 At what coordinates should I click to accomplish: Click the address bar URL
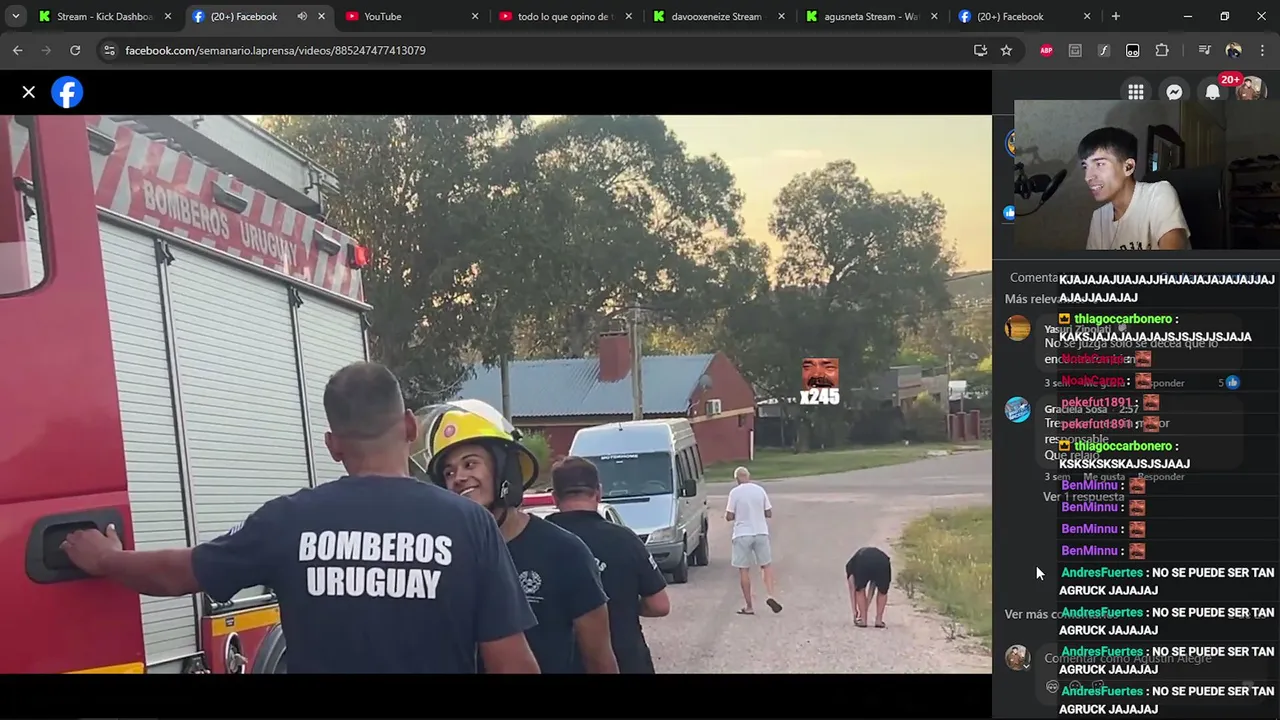(275, 50)
